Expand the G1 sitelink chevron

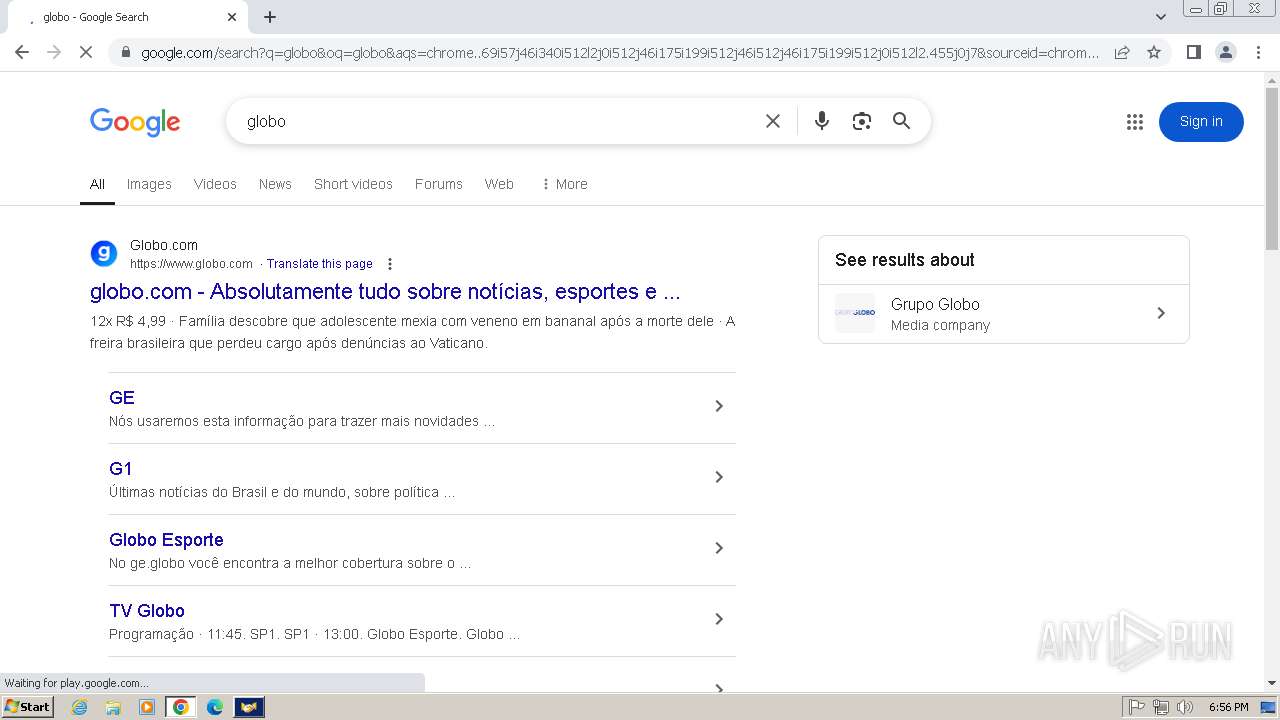pos(719,477)
